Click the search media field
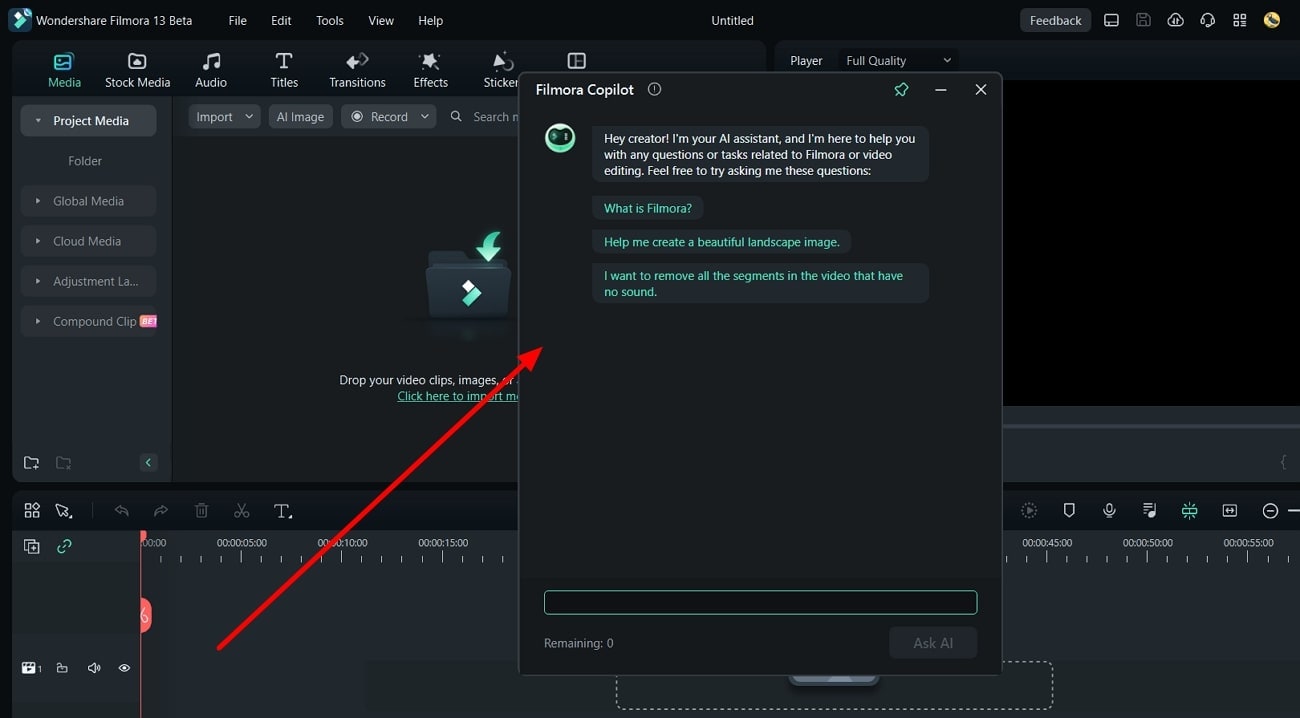 [483, 117]
